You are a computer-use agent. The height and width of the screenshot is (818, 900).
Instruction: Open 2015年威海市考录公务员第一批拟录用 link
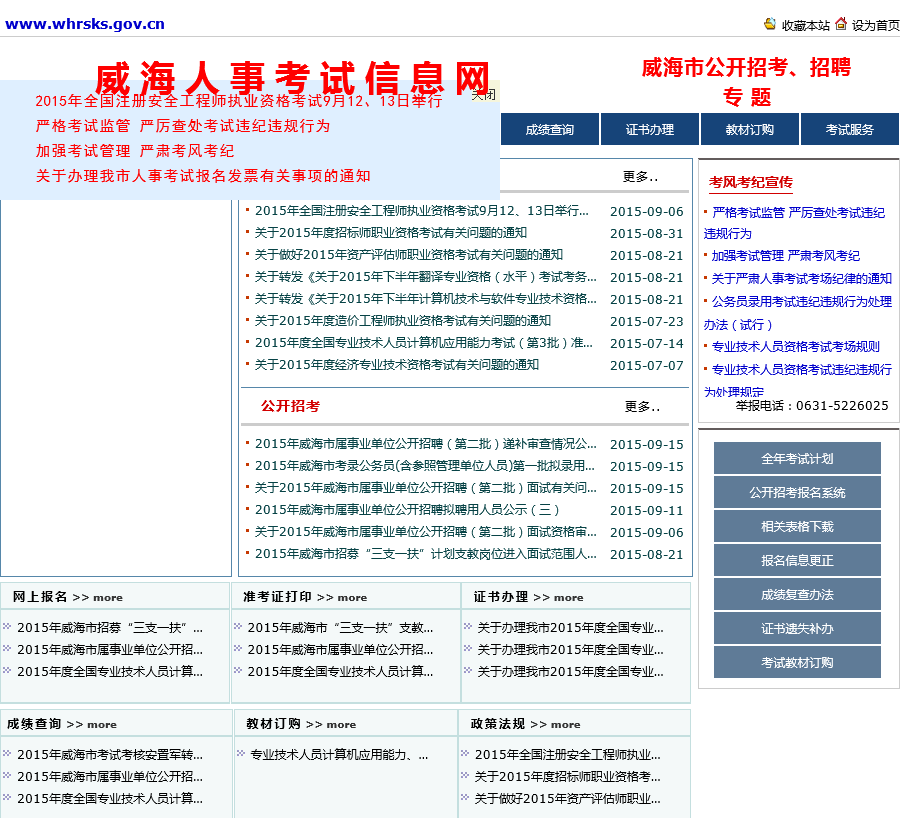click(x=425, y=466)
